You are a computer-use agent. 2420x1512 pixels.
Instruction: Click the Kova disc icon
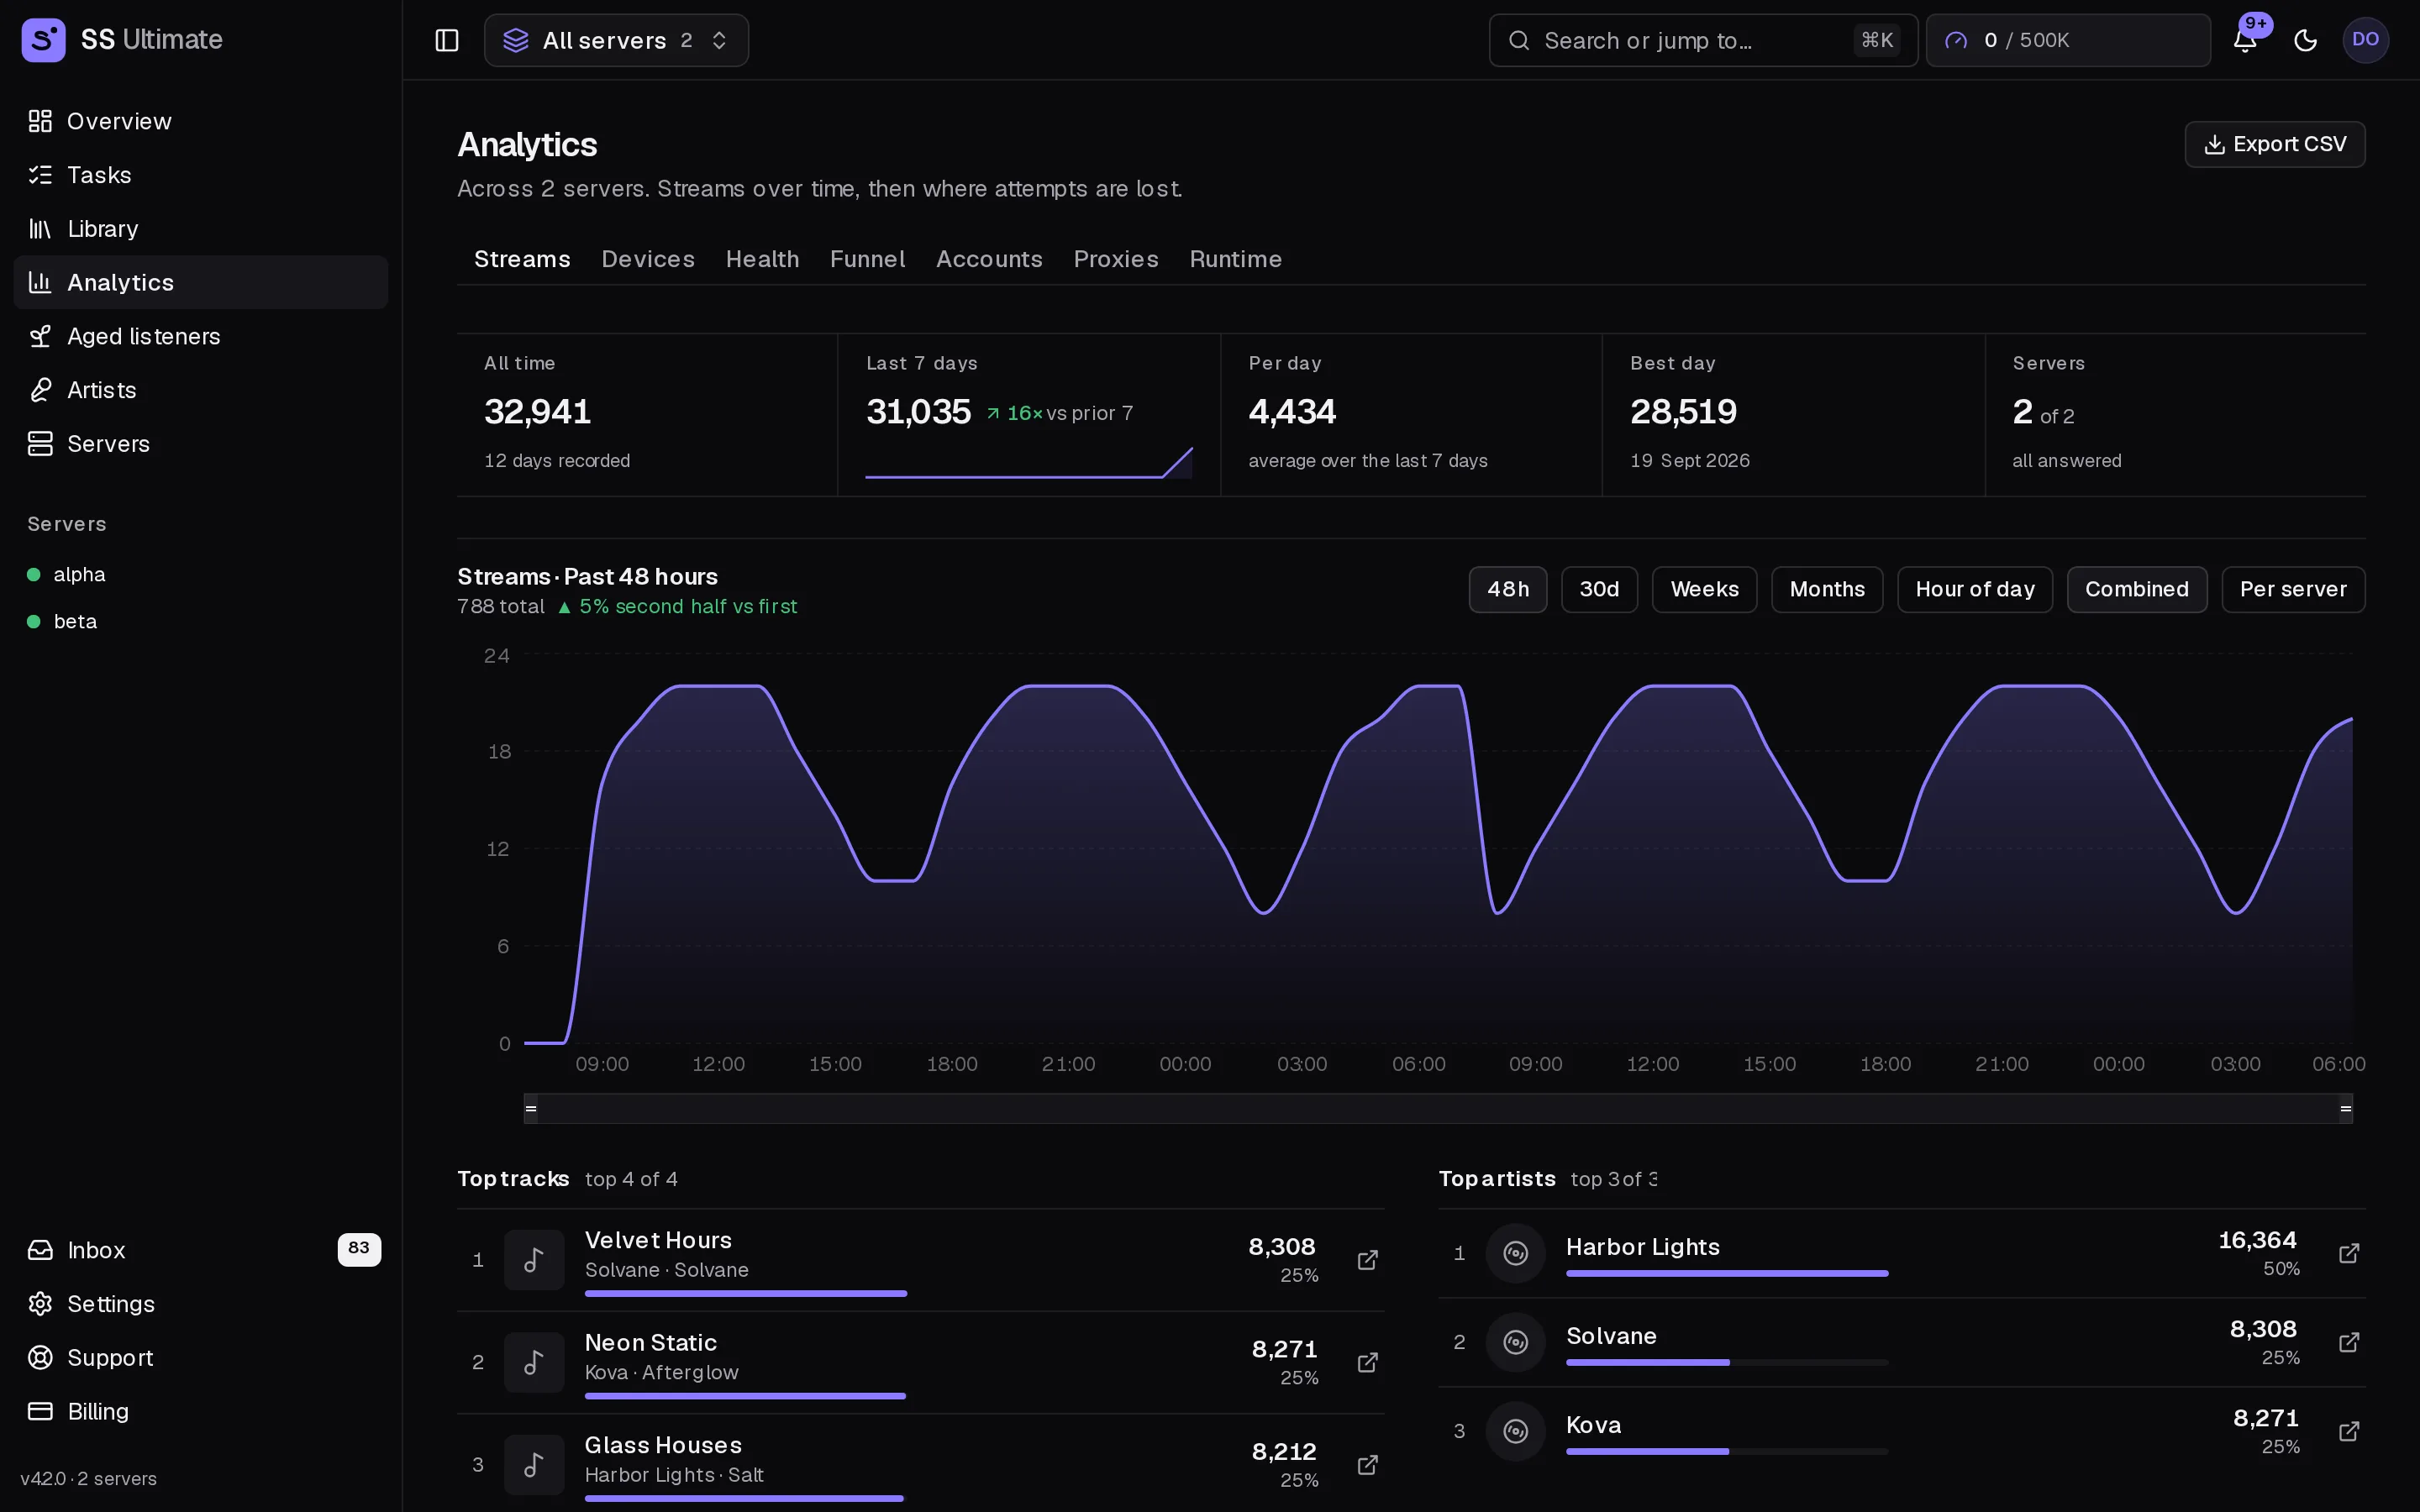click(1515, 1431)
